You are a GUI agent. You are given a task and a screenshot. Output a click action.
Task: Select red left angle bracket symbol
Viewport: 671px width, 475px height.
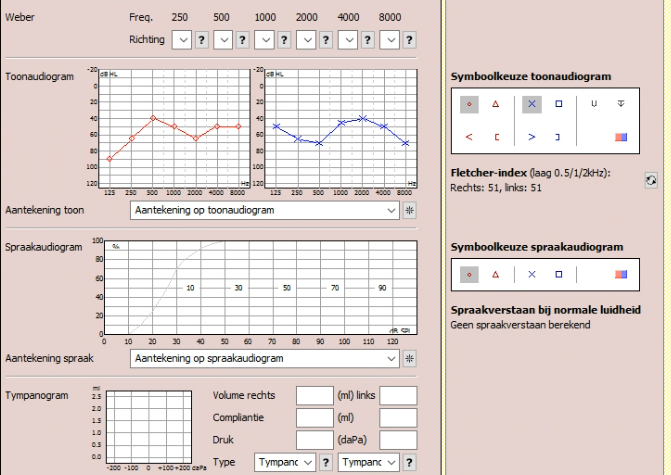[x=469, y=136]
